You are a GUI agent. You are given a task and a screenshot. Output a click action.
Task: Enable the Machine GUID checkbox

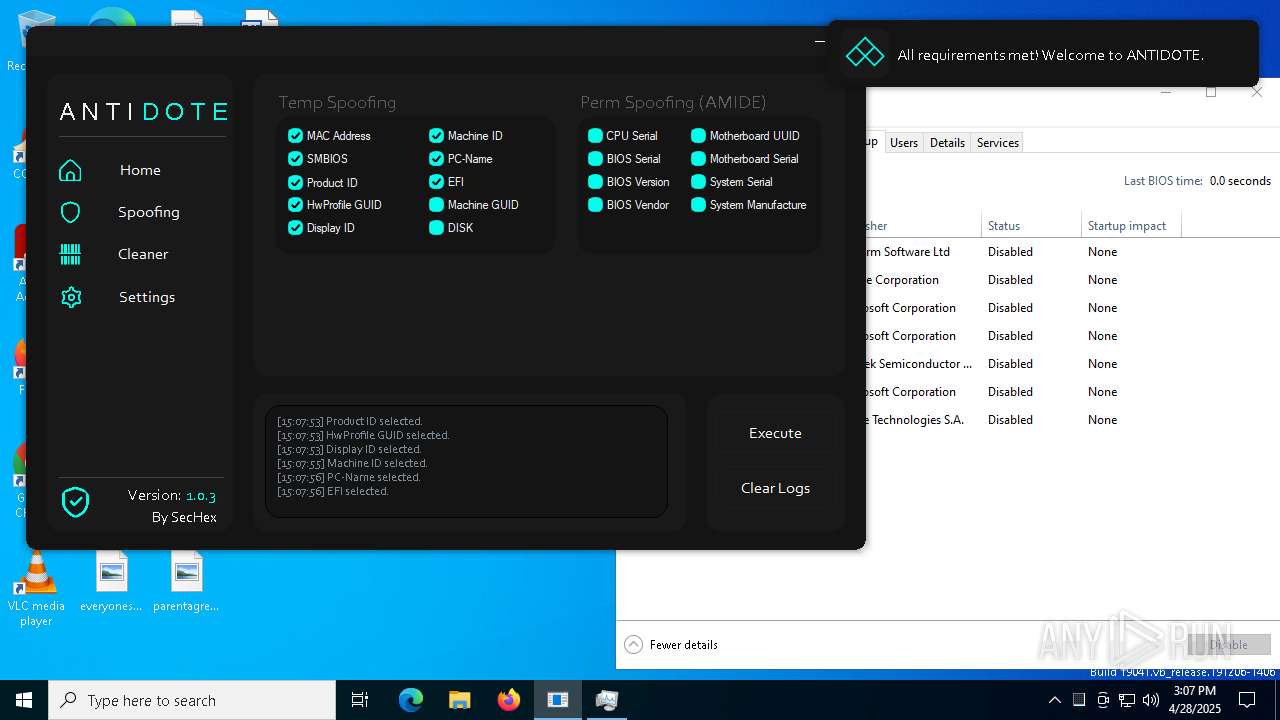(x=436, y=204)
